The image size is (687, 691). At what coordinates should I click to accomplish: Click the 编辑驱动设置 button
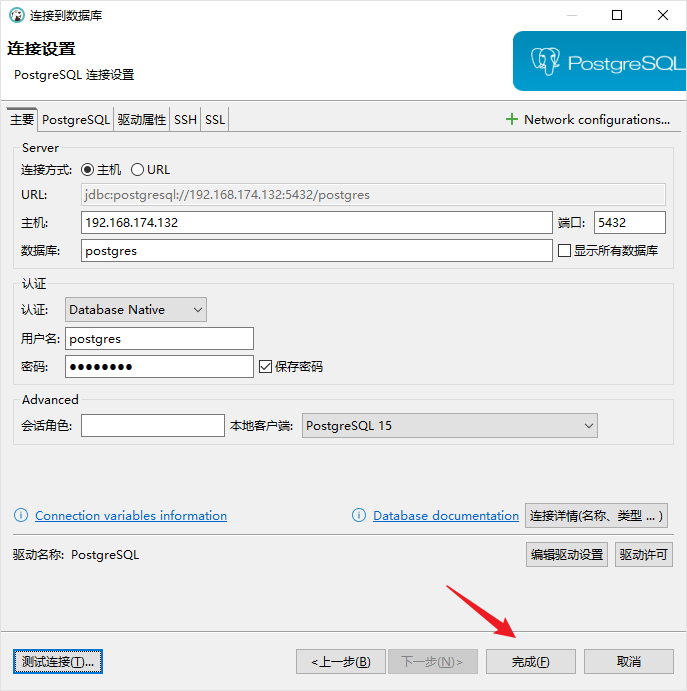[566, 554]
